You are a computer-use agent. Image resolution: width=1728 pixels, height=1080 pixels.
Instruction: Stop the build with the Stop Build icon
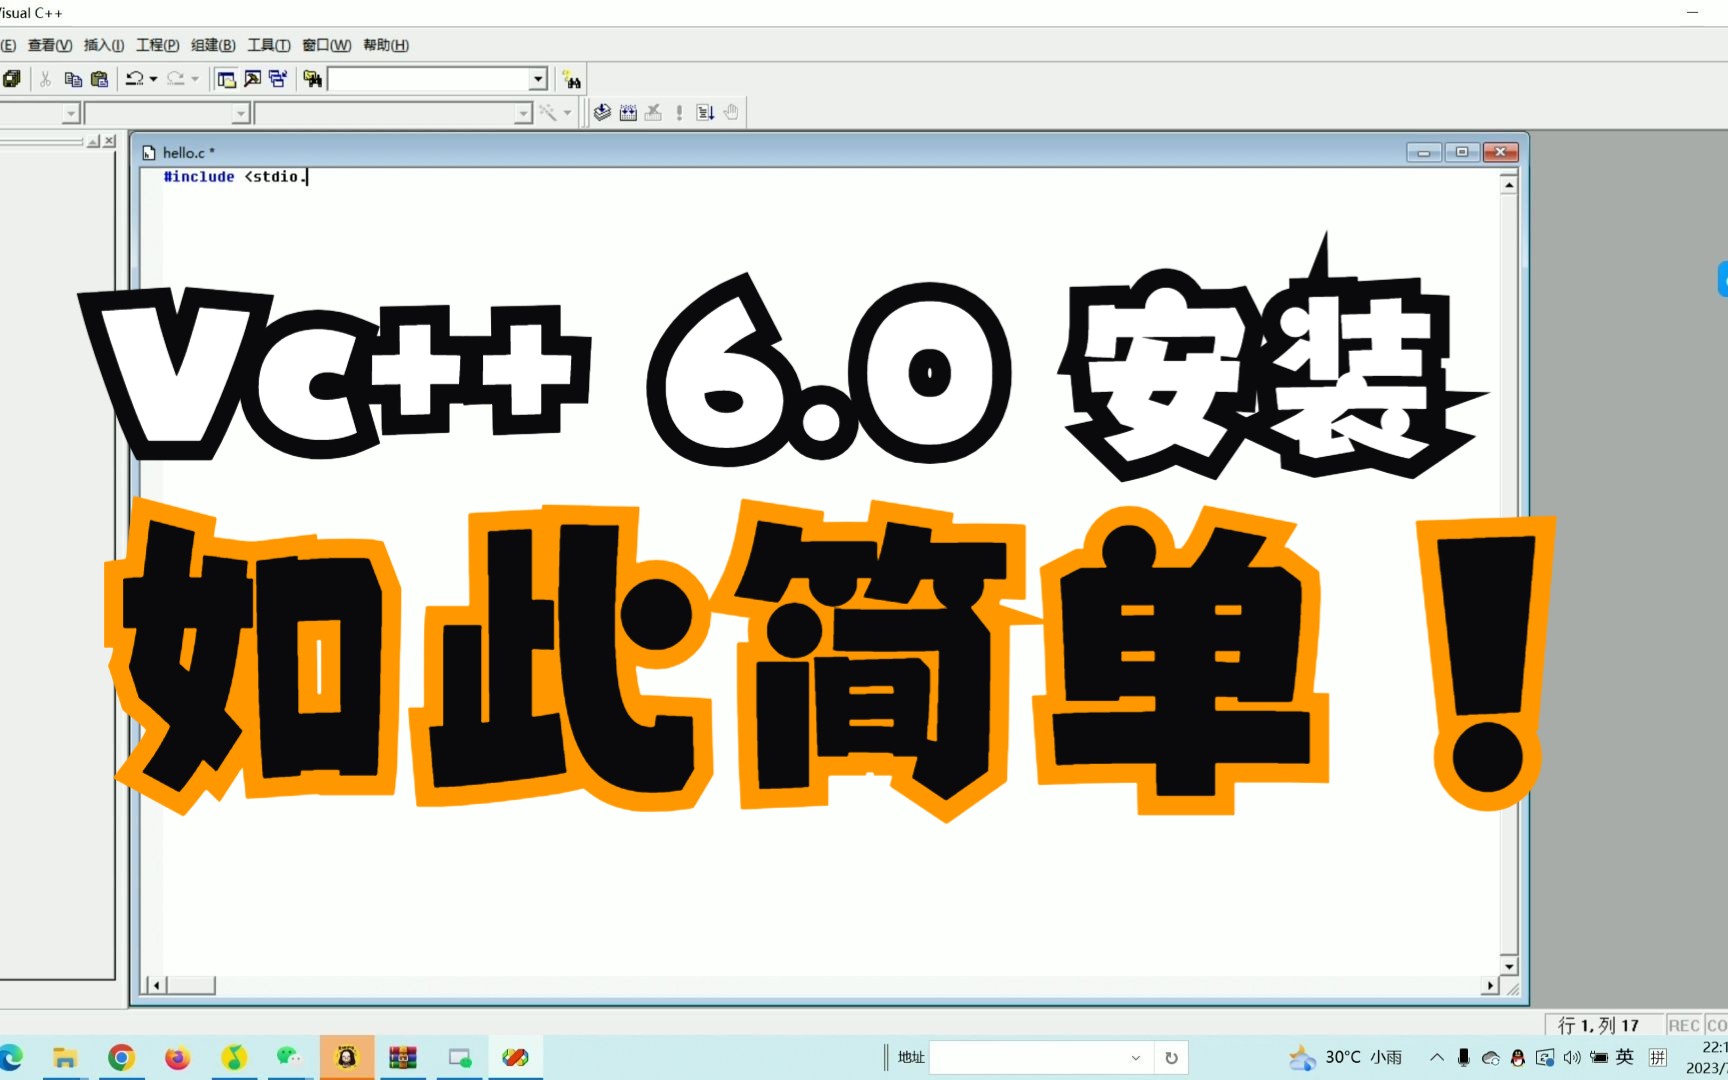tap(653, 112)
